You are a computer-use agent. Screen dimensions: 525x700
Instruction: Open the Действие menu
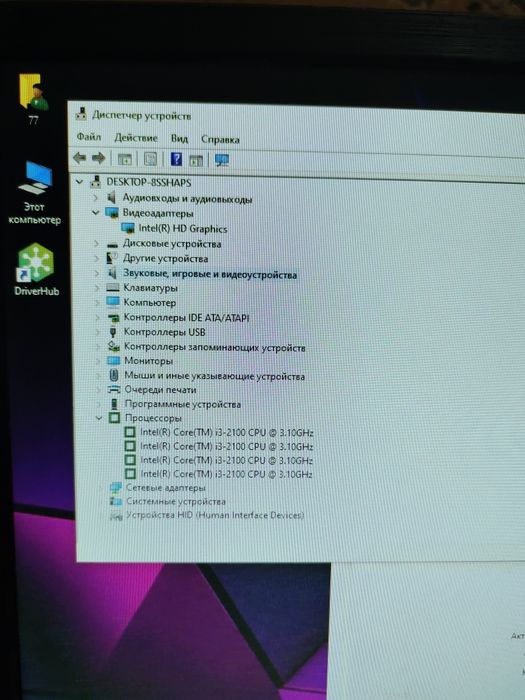tap(136, 138)
